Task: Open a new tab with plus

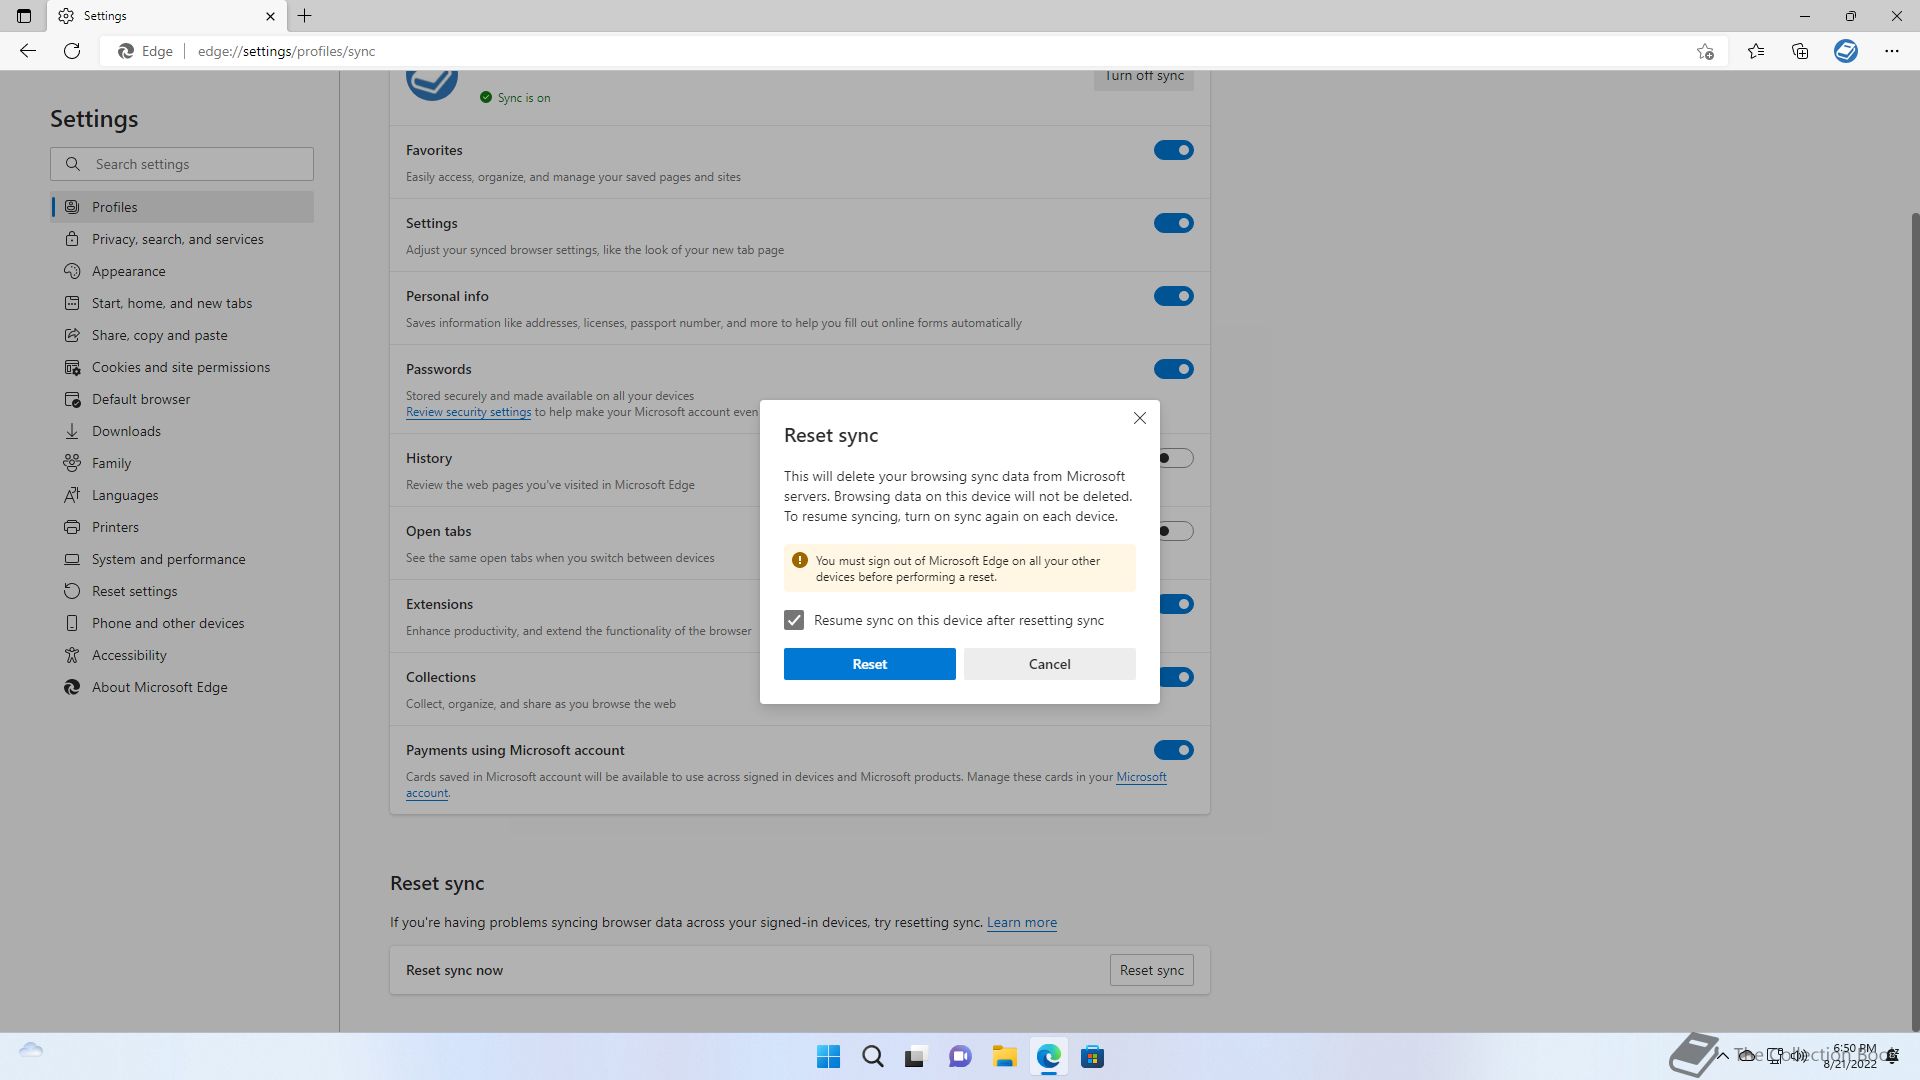Action: (x=305, y=16)
